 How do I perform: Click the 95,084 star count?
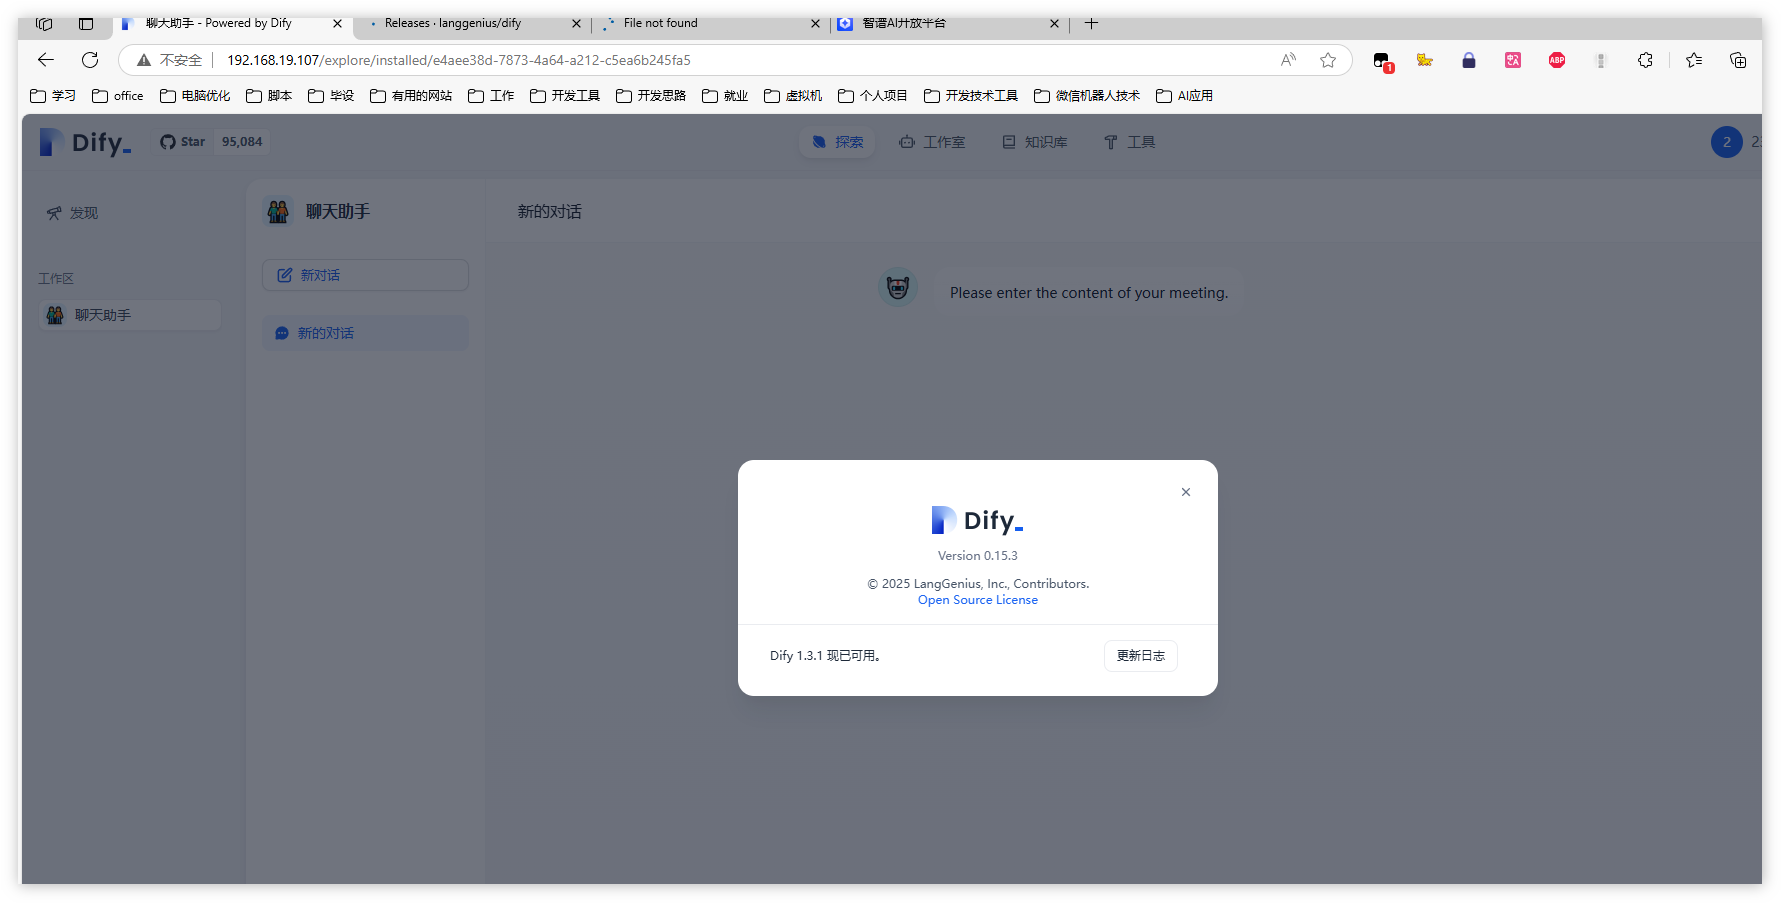point(242,142)
